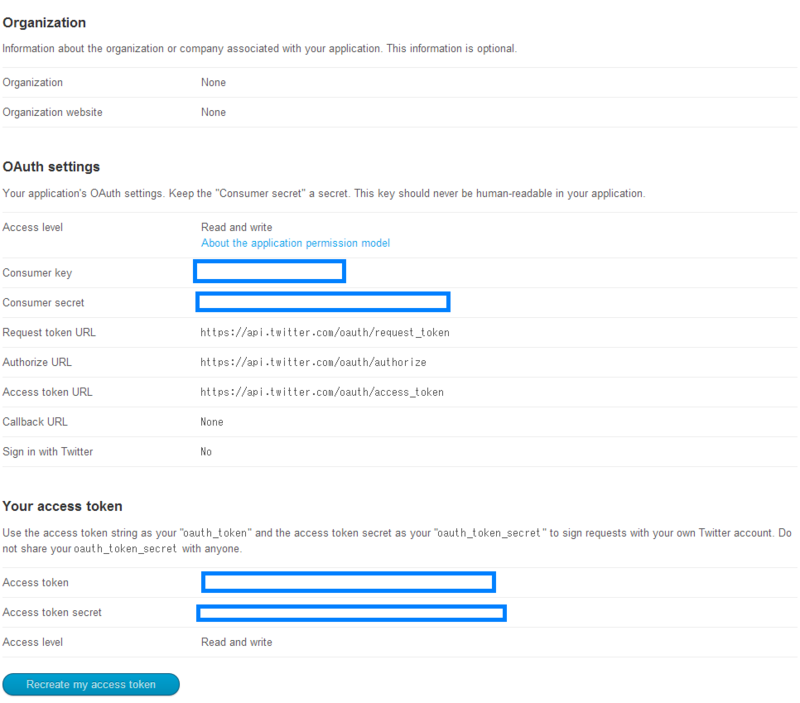The image size is (800, 703).
Task: Select the Consumer key field
Action: [269, 271]
